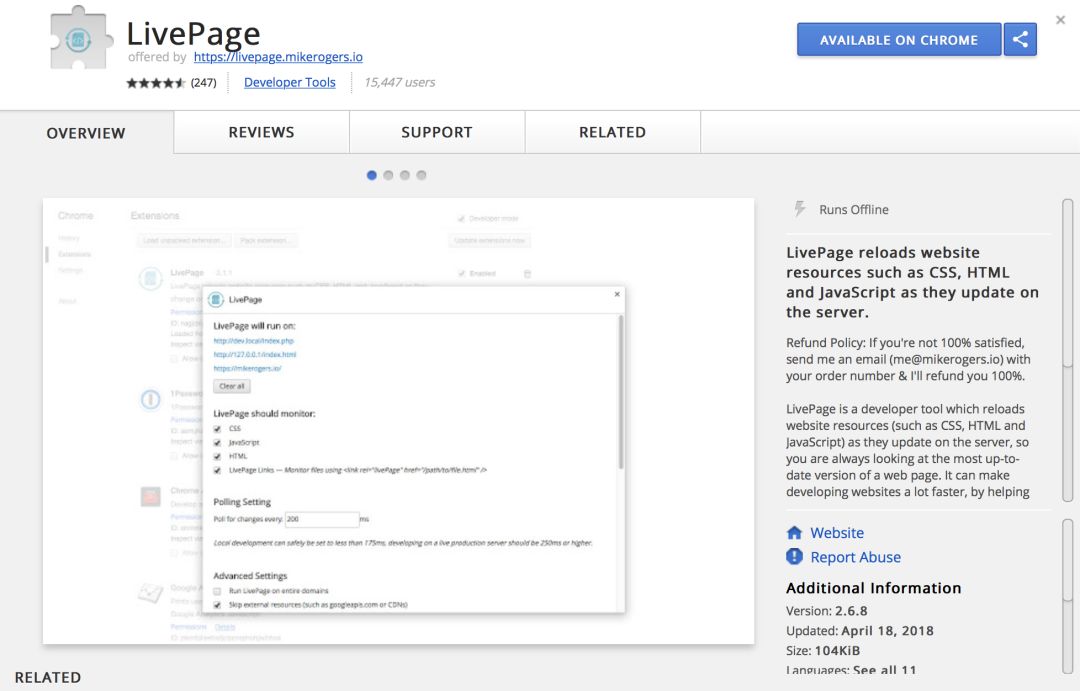Click the Version: 2.6.8 text

827,611
